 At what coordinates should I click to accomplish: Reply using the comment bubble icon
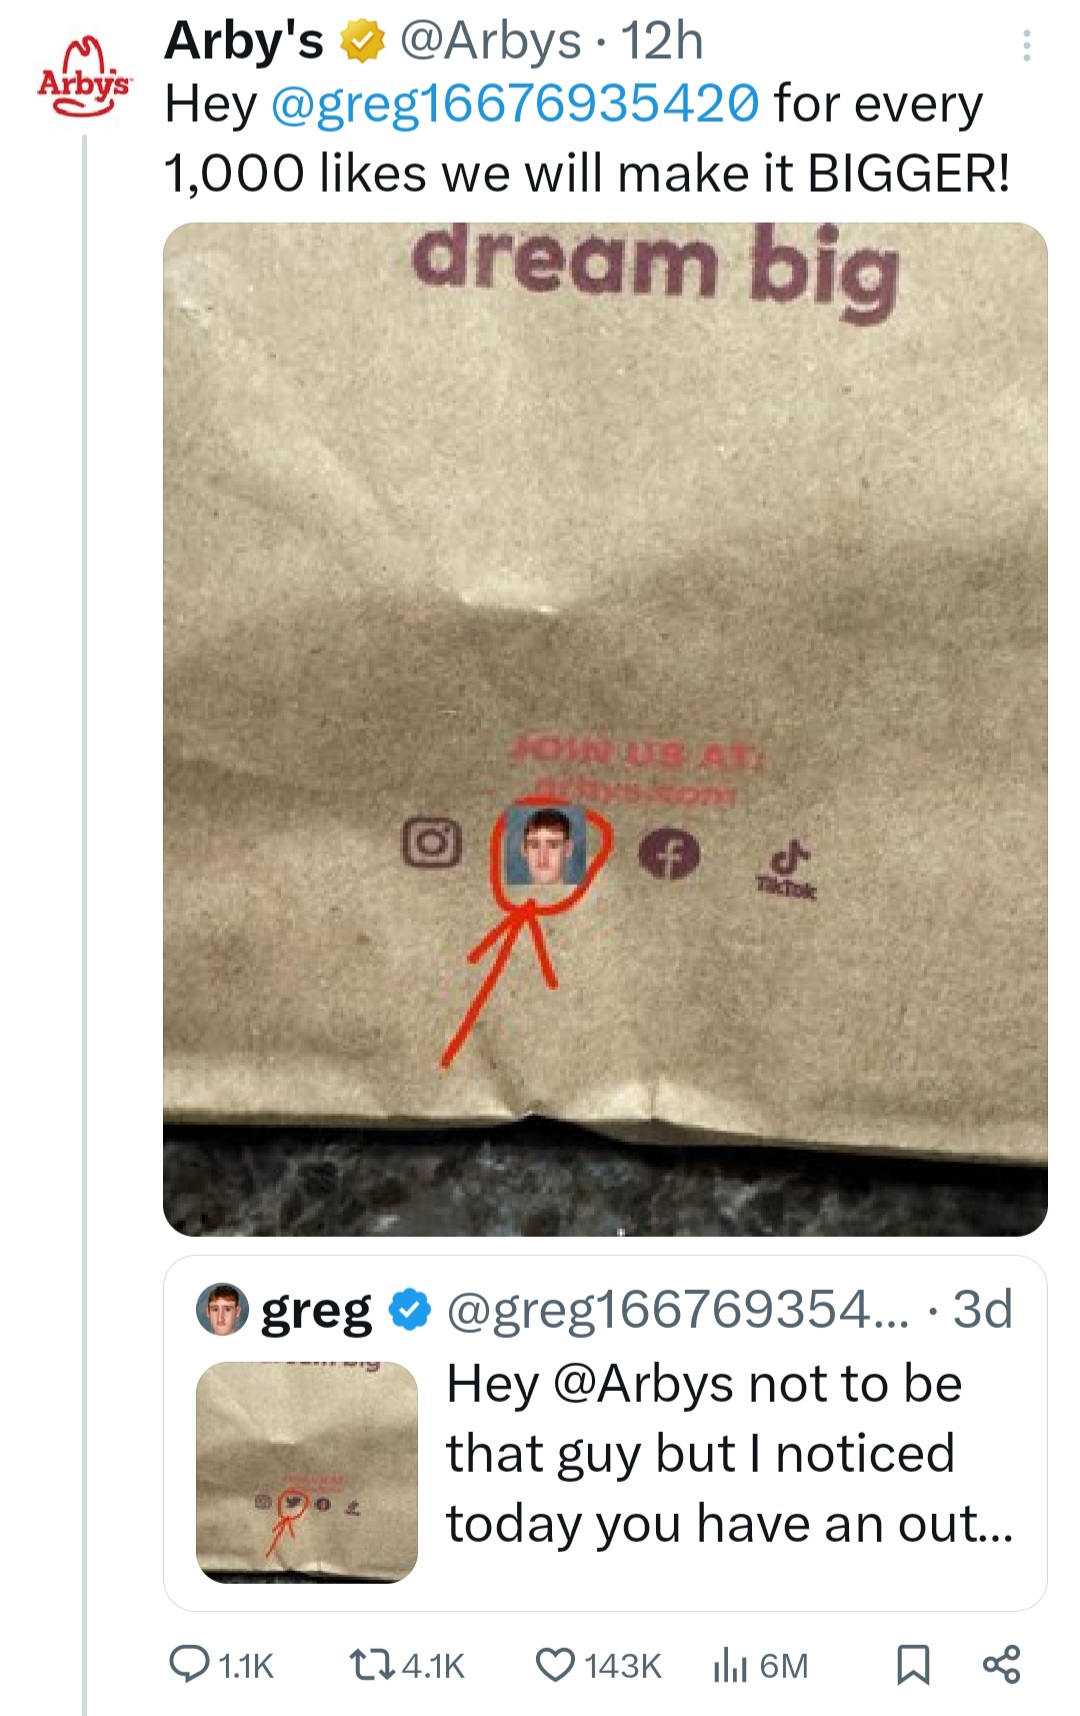(188, 1664)
